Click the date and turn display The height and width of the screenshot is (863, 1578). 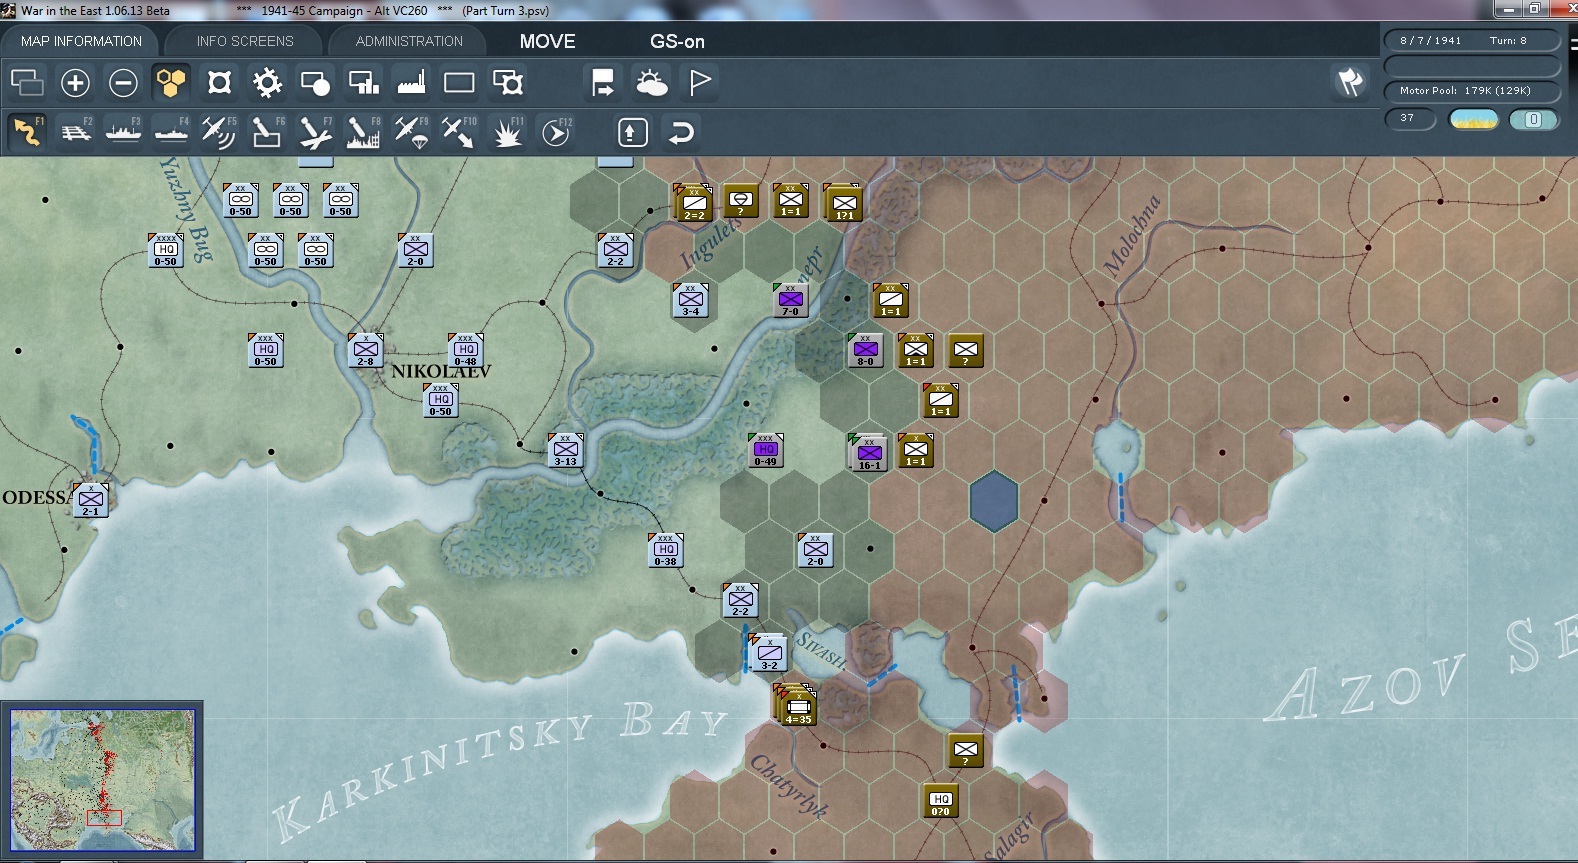pyautogui.click(x=1472, y=41)
